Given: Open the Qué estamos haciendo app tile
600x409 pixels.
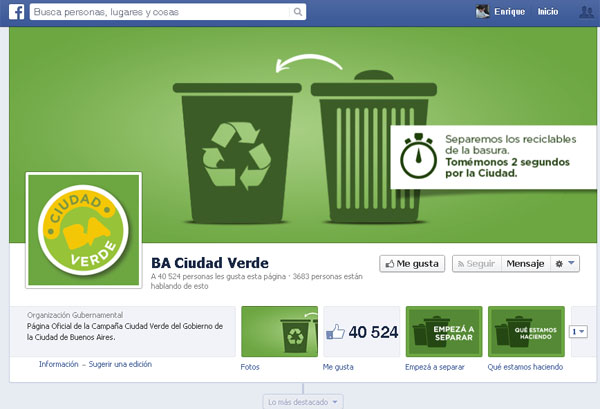Looking at the screenshot, I should click(526, 332).
